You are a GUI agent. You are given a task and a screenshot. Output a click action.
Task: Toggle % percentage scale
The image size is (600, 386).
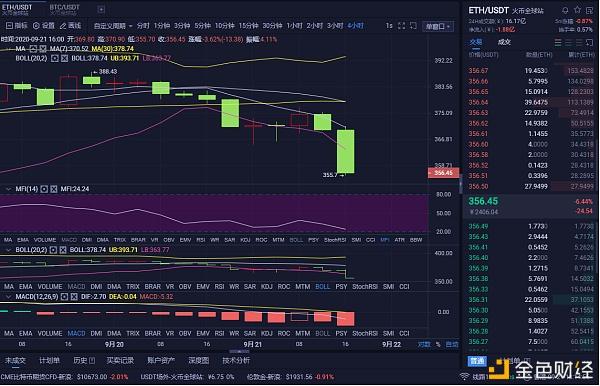[438, 344]
